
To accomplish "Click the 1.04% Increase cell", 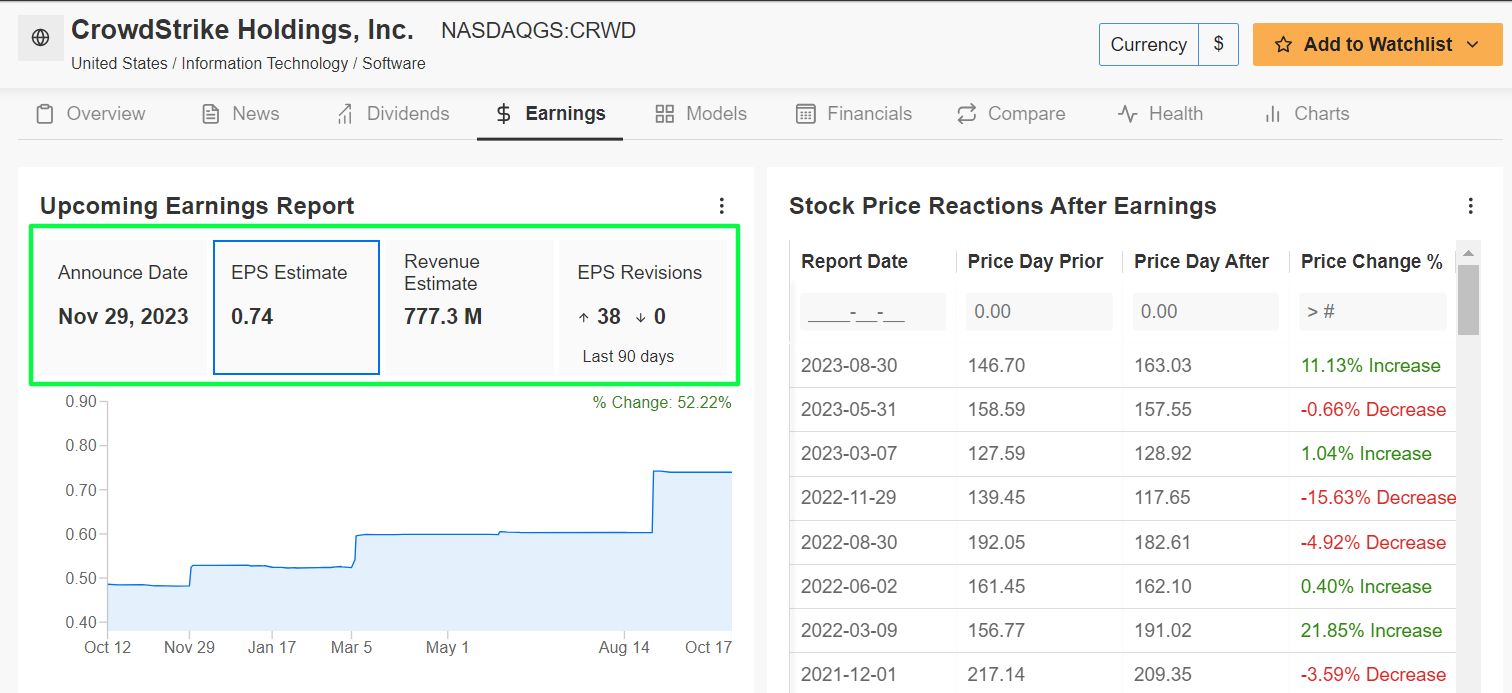I will point(1366,454).
